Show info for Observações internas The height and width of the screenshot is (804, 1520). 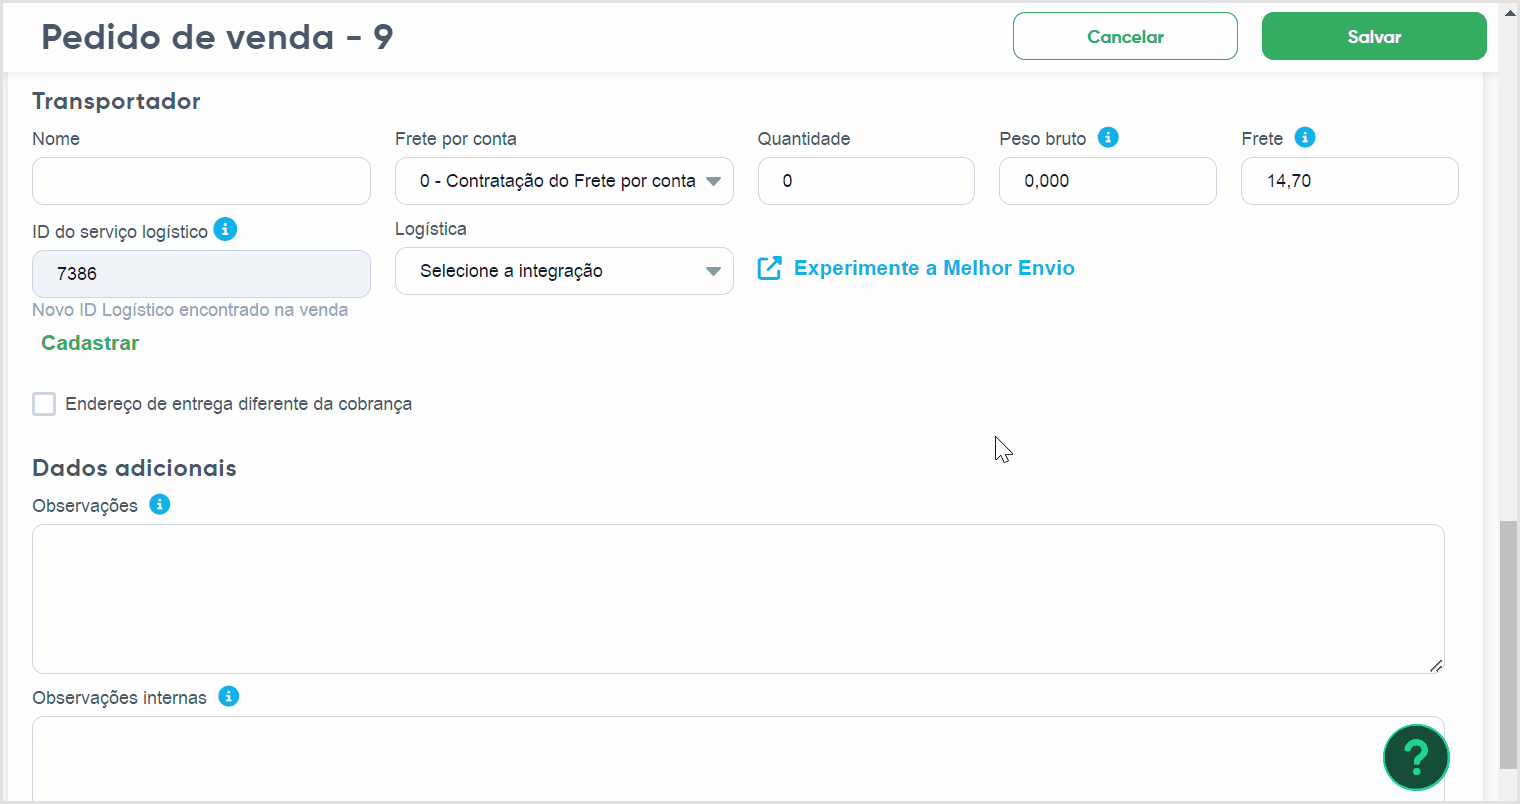coord(229,696)
